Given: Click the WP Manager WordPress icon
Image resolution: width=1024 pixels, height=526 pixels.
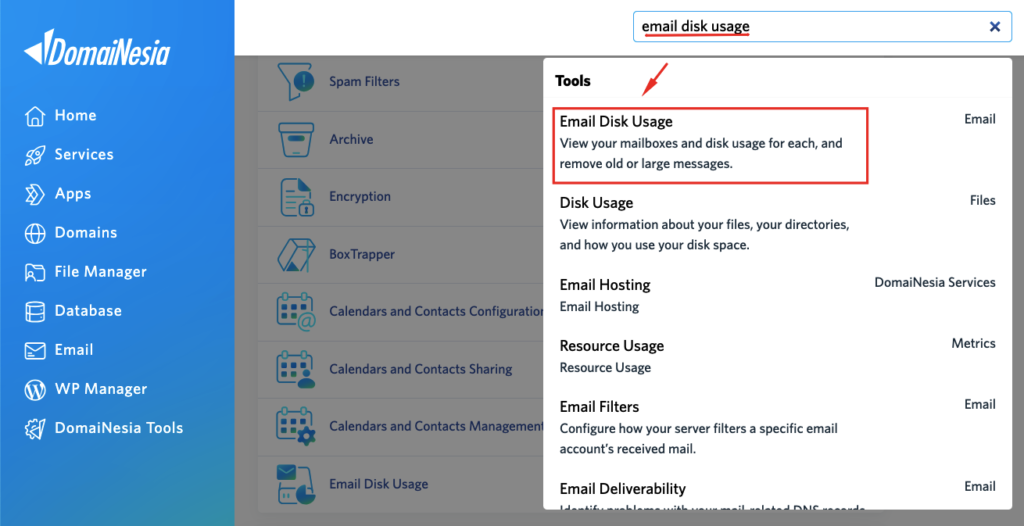Looking at the screenshot, I should [35, 389].
